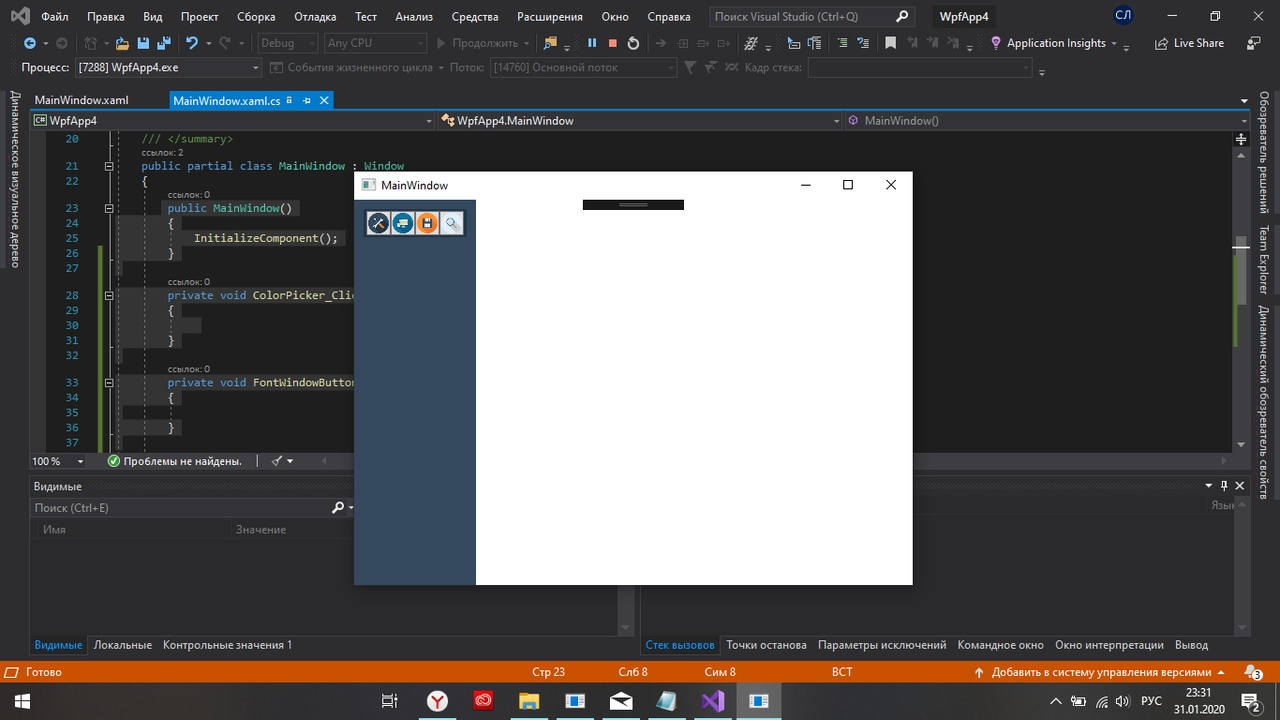This screenshot has height=720, width=1280.
Task: Open the Debug configuration dropdown
Action: (x=286, y=43)
